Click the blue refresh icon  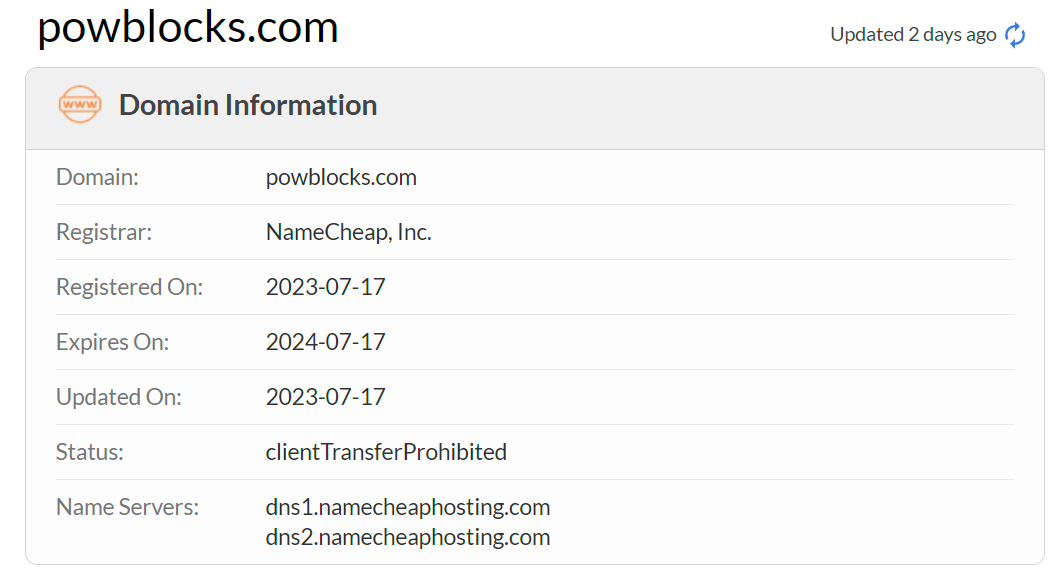(1015, 35)
